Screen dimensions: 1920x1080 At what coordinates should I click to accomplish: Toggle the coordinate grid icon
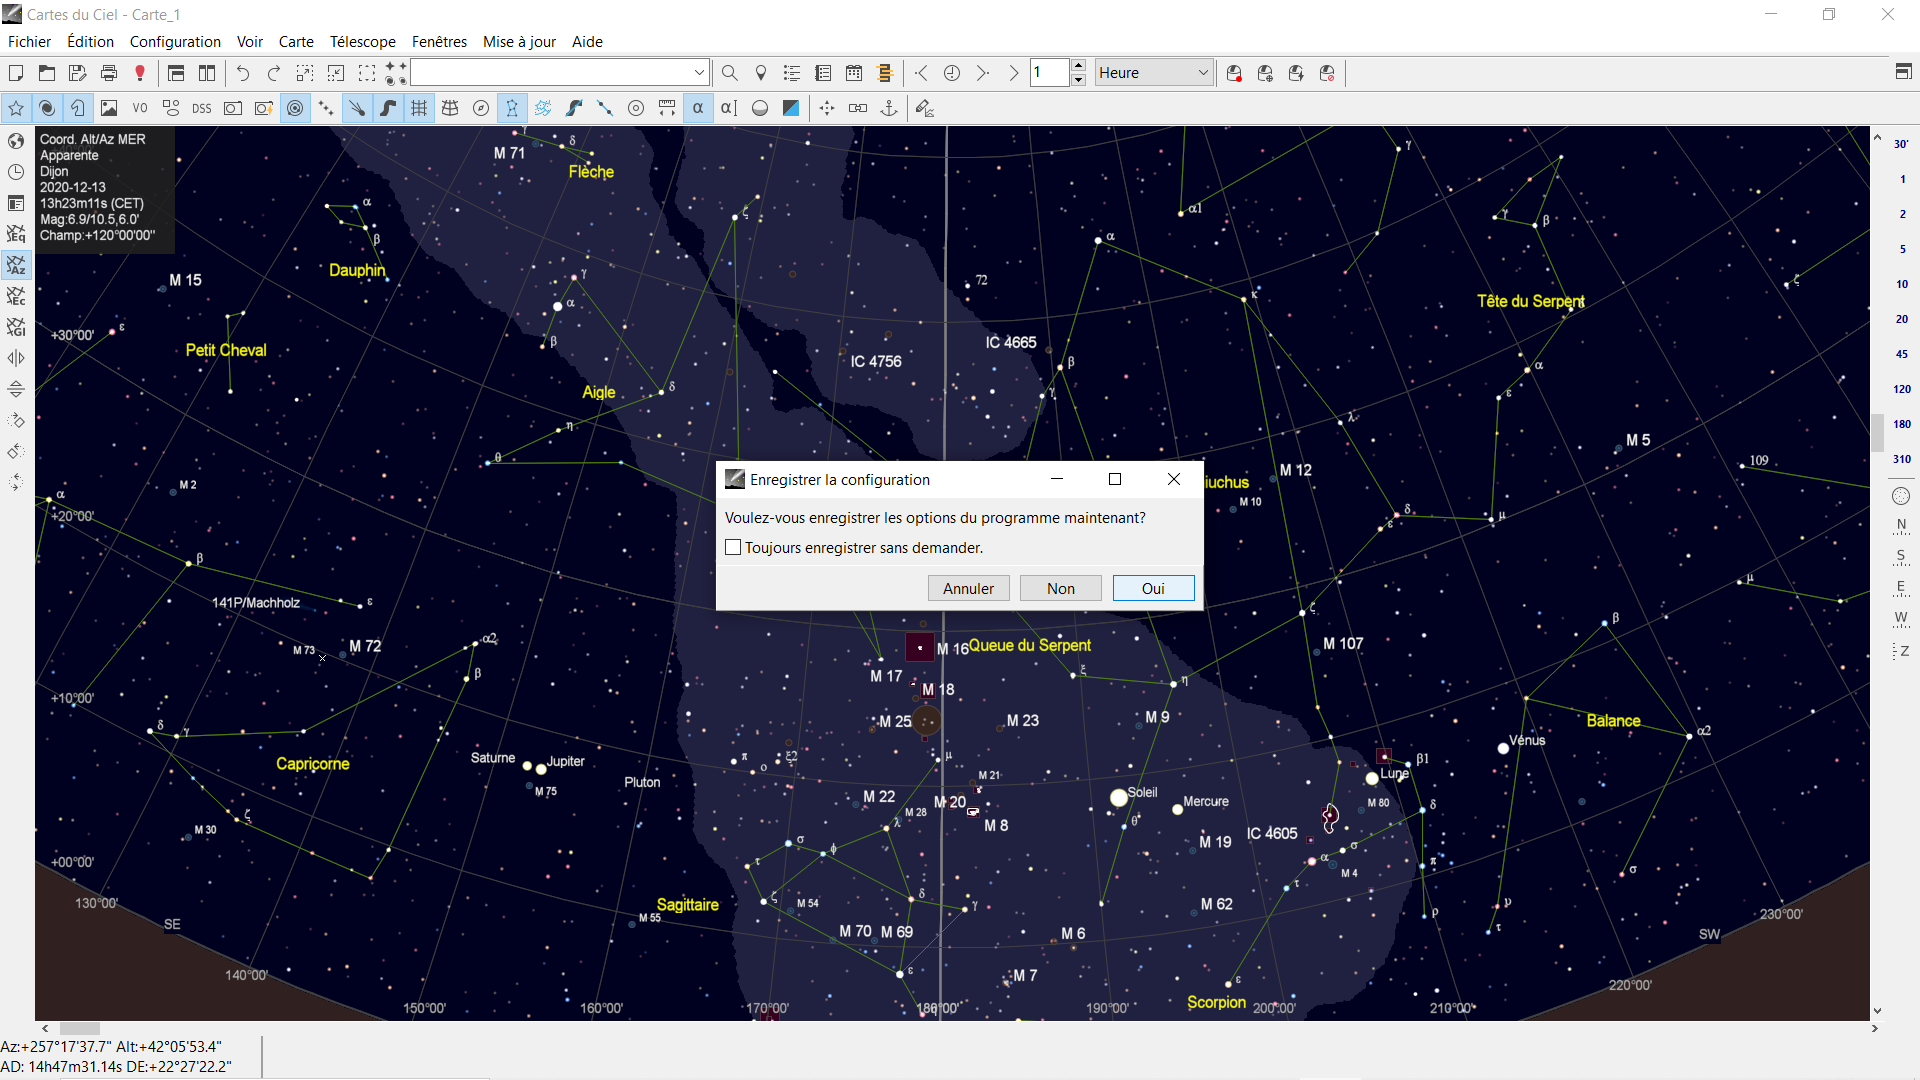(x=419, y=108)
